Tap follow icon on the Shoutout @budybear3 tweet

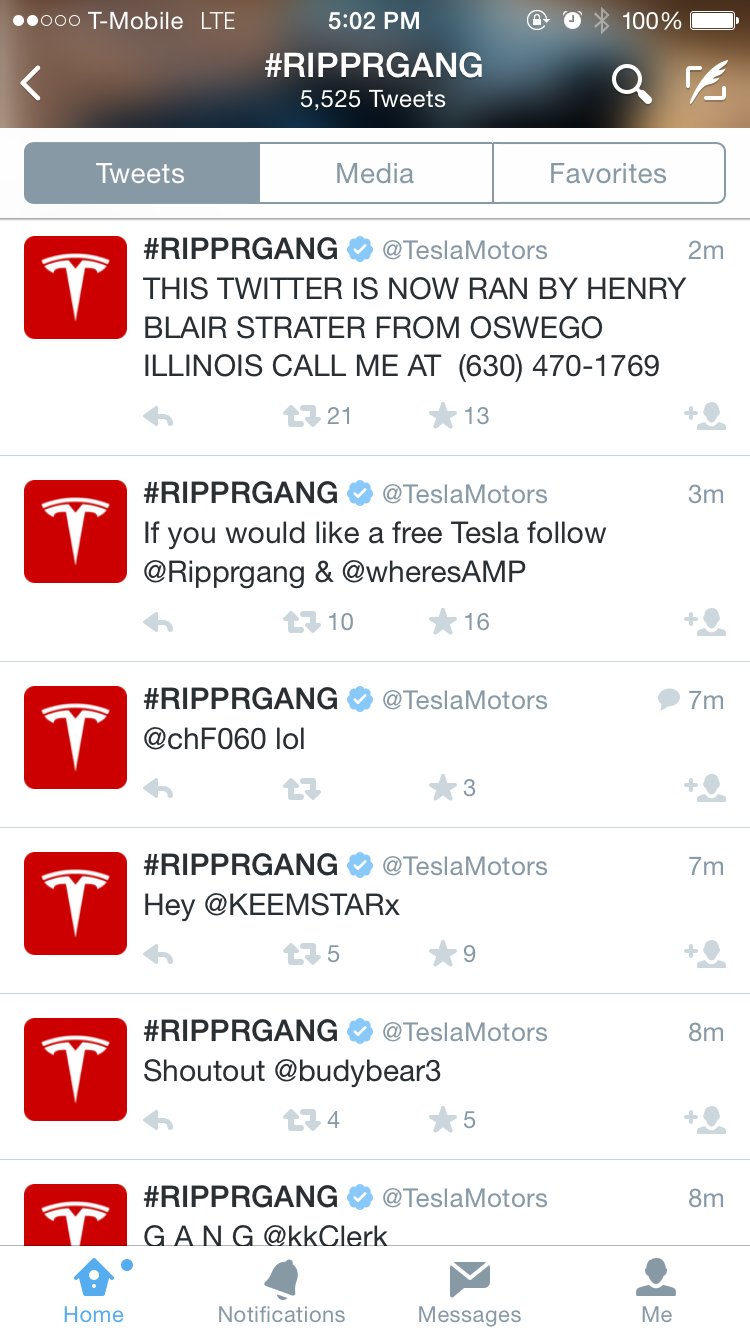tap(705, 1120)
